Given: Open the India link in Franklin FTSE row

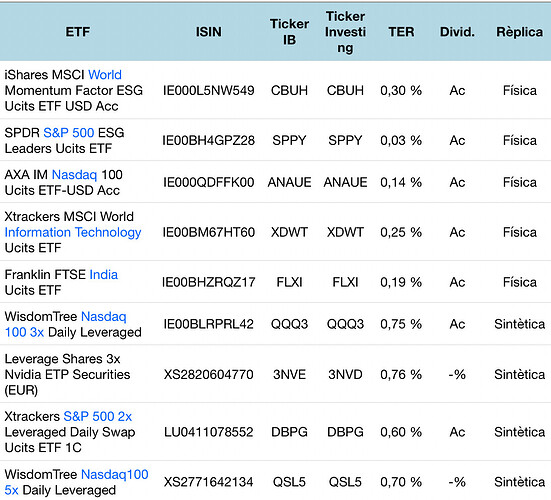Looking at the screenshot, I should coord(104,275).
